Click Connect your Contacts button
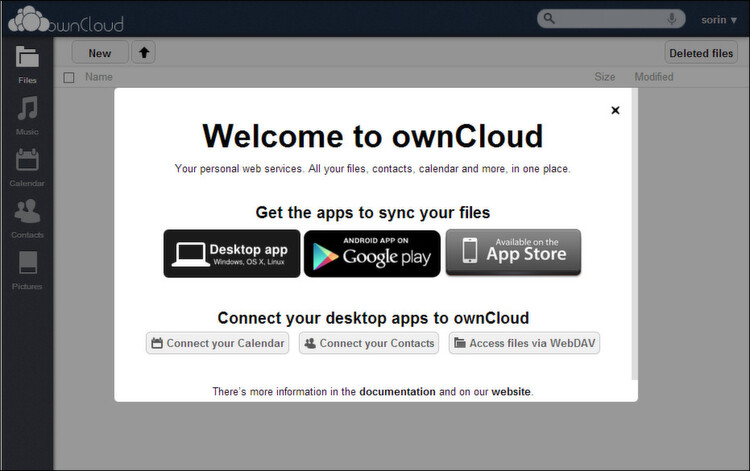 [369, 343]
